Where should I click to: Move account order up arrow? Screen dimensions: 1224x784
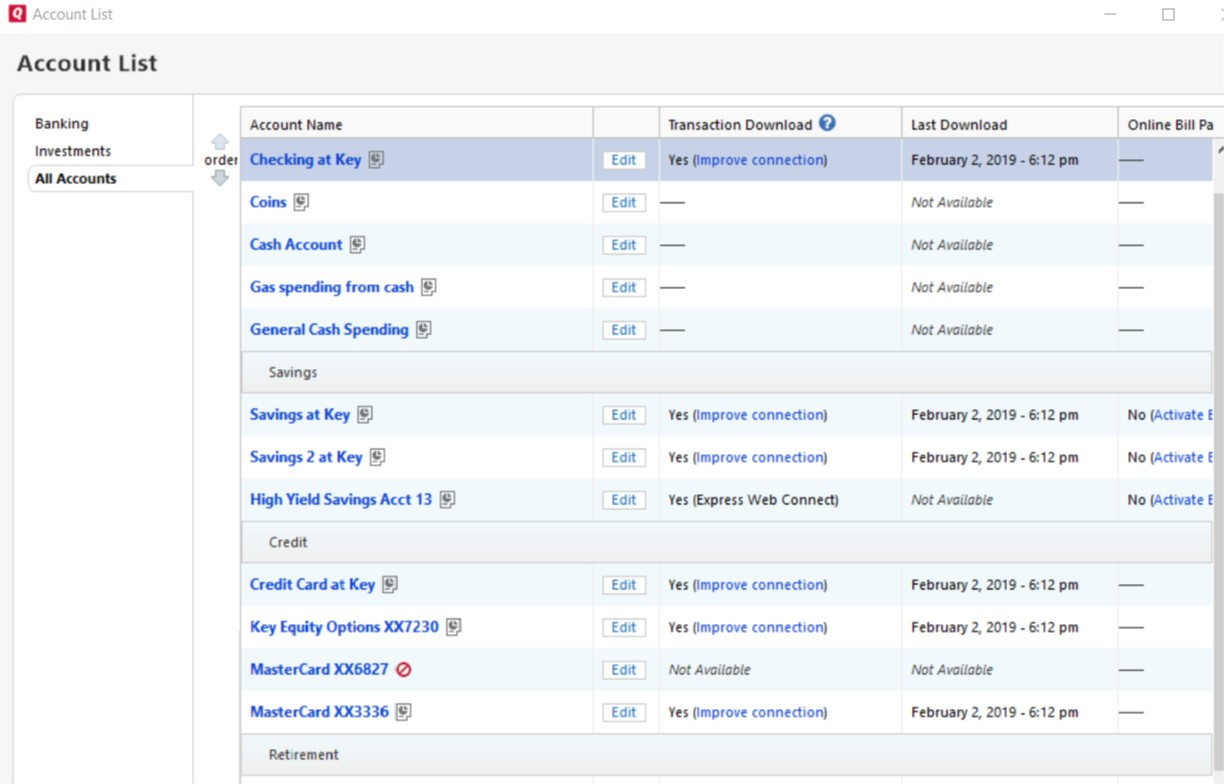(220, 142)
